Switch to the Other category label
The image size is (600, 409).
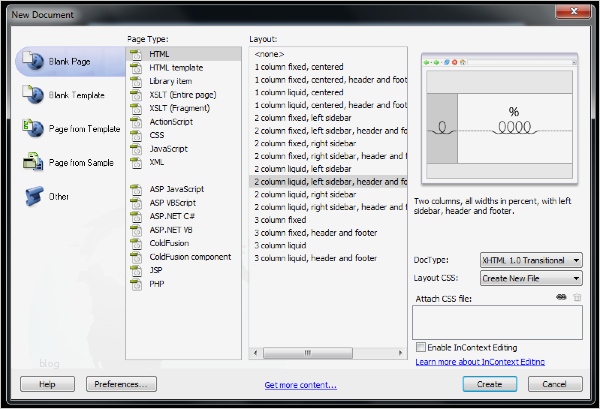(59, 196)
